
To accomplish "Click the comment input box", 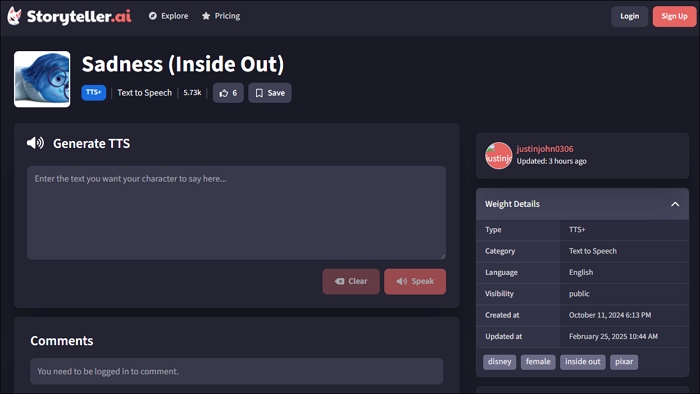I will [237, 371].
